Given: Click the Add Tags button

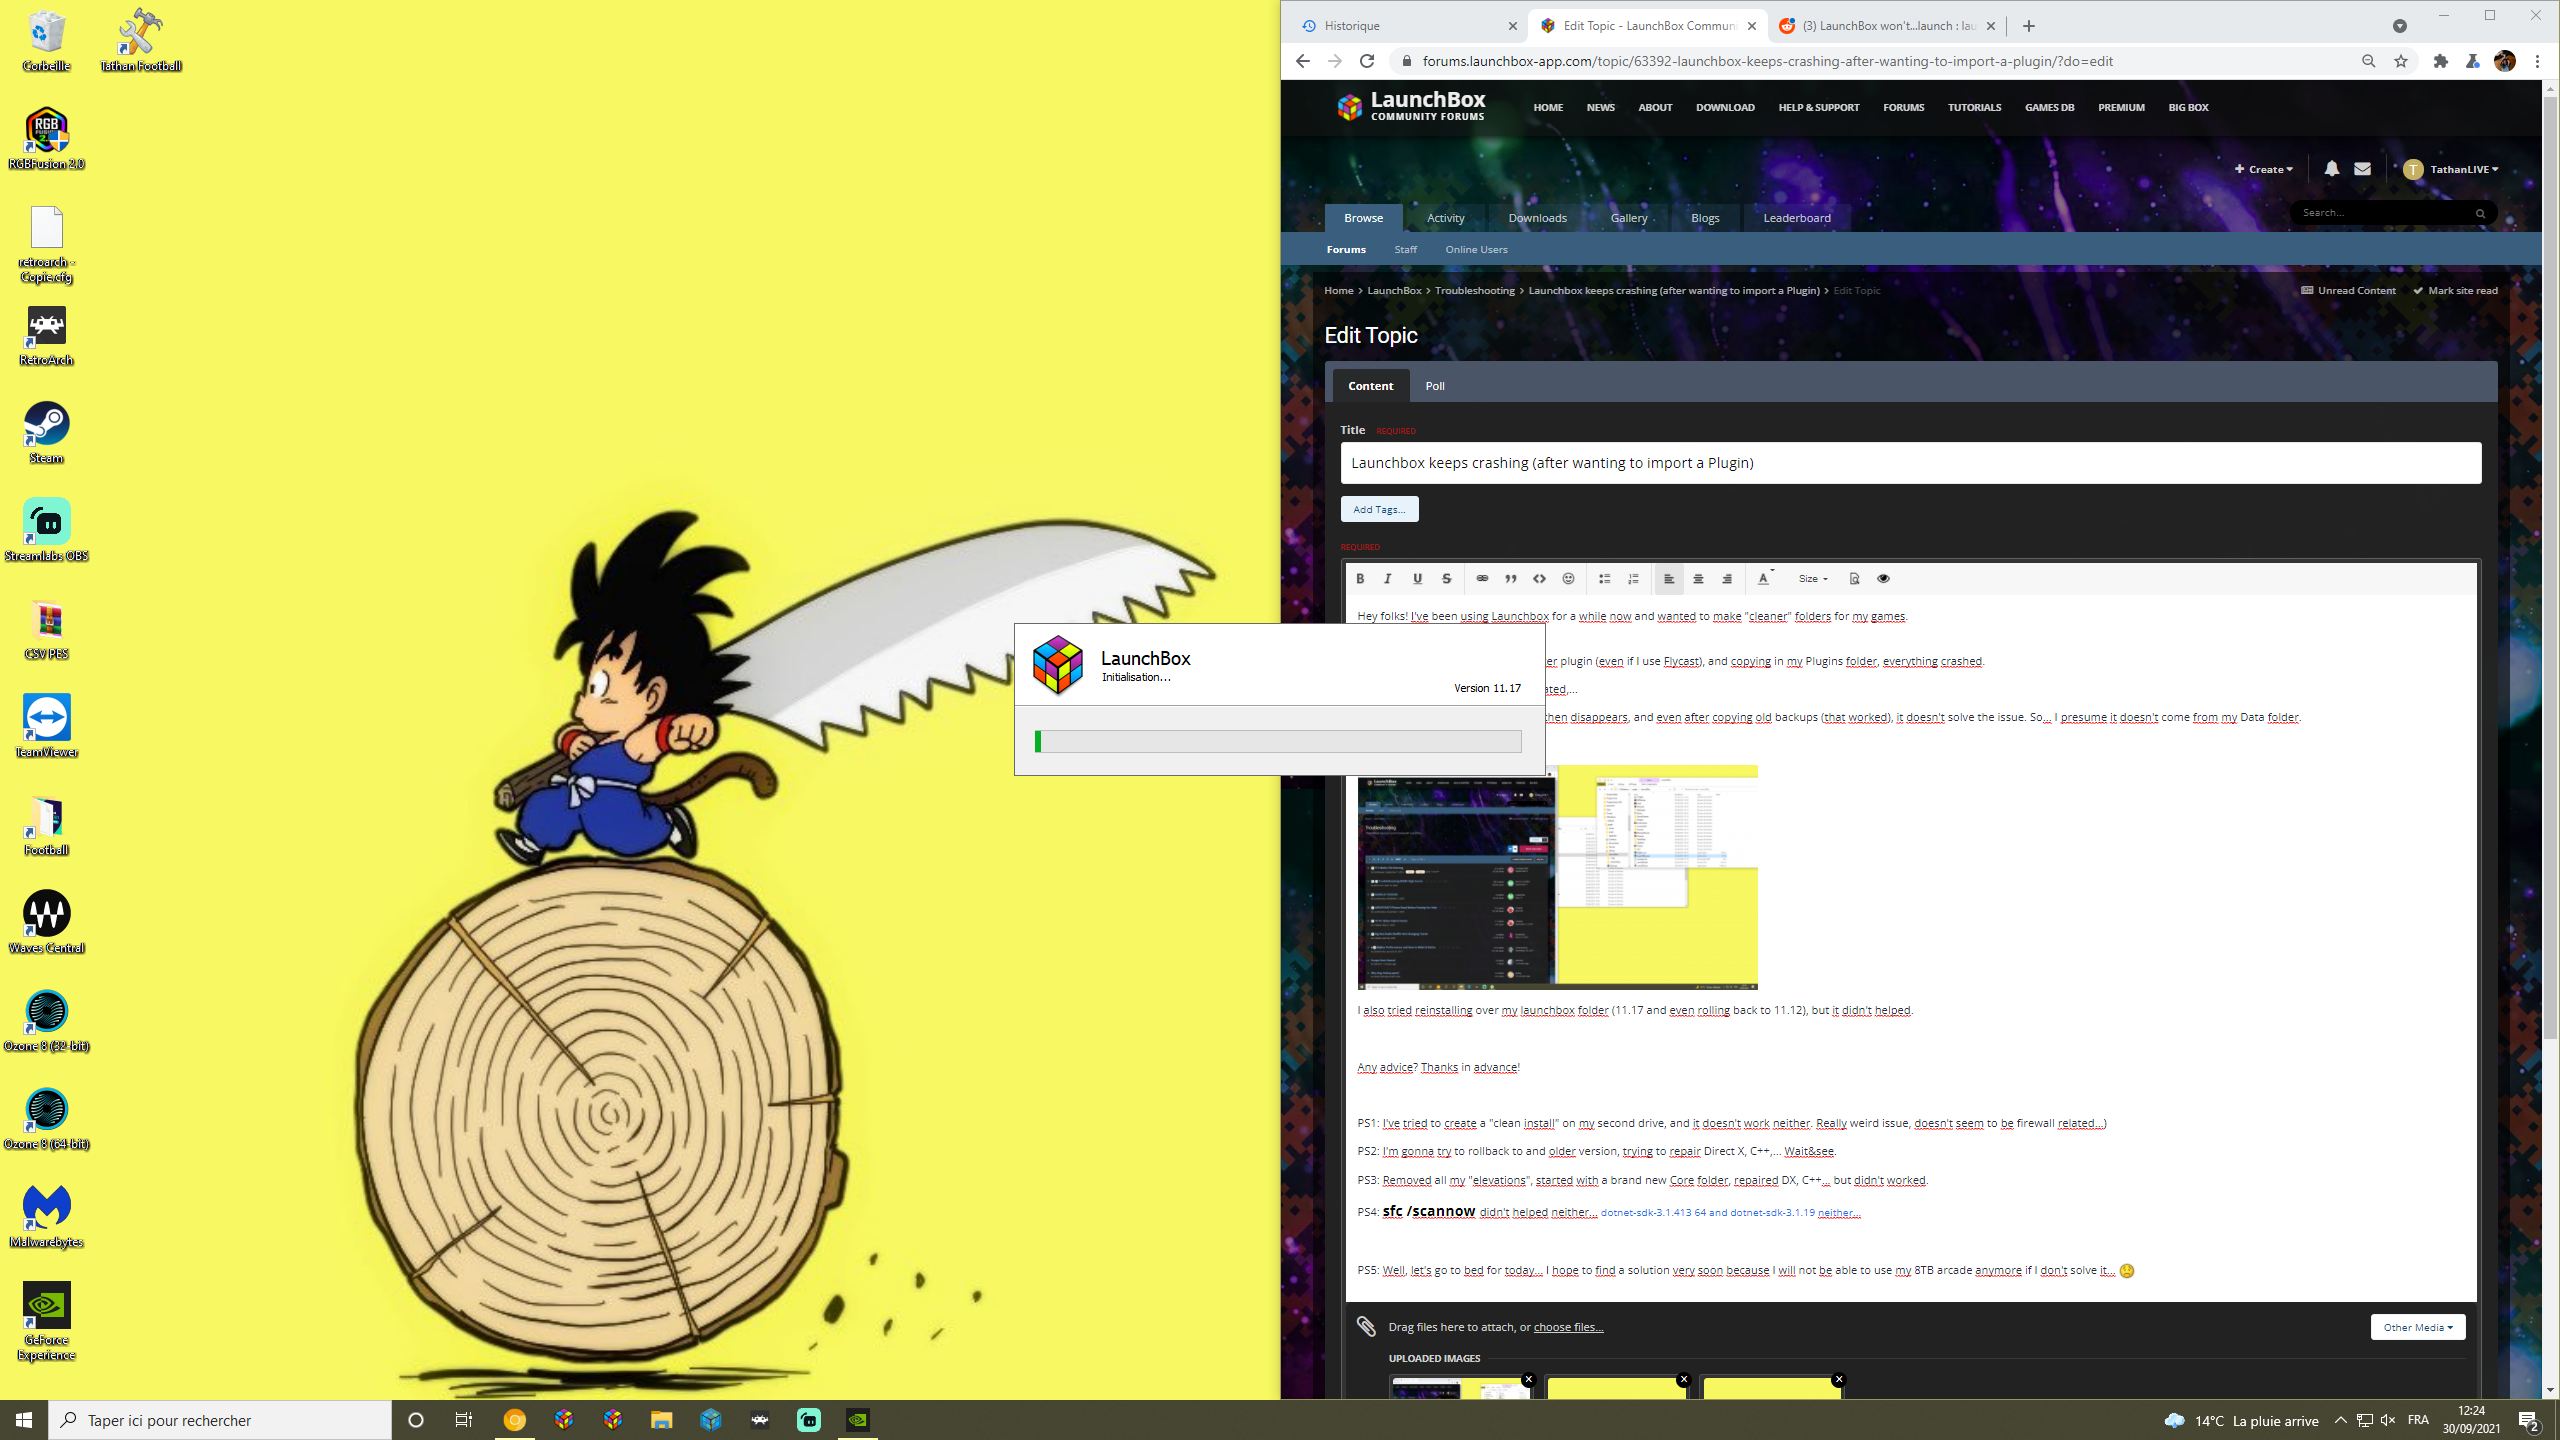Looking at the screenshot, I should point(1379,509).
